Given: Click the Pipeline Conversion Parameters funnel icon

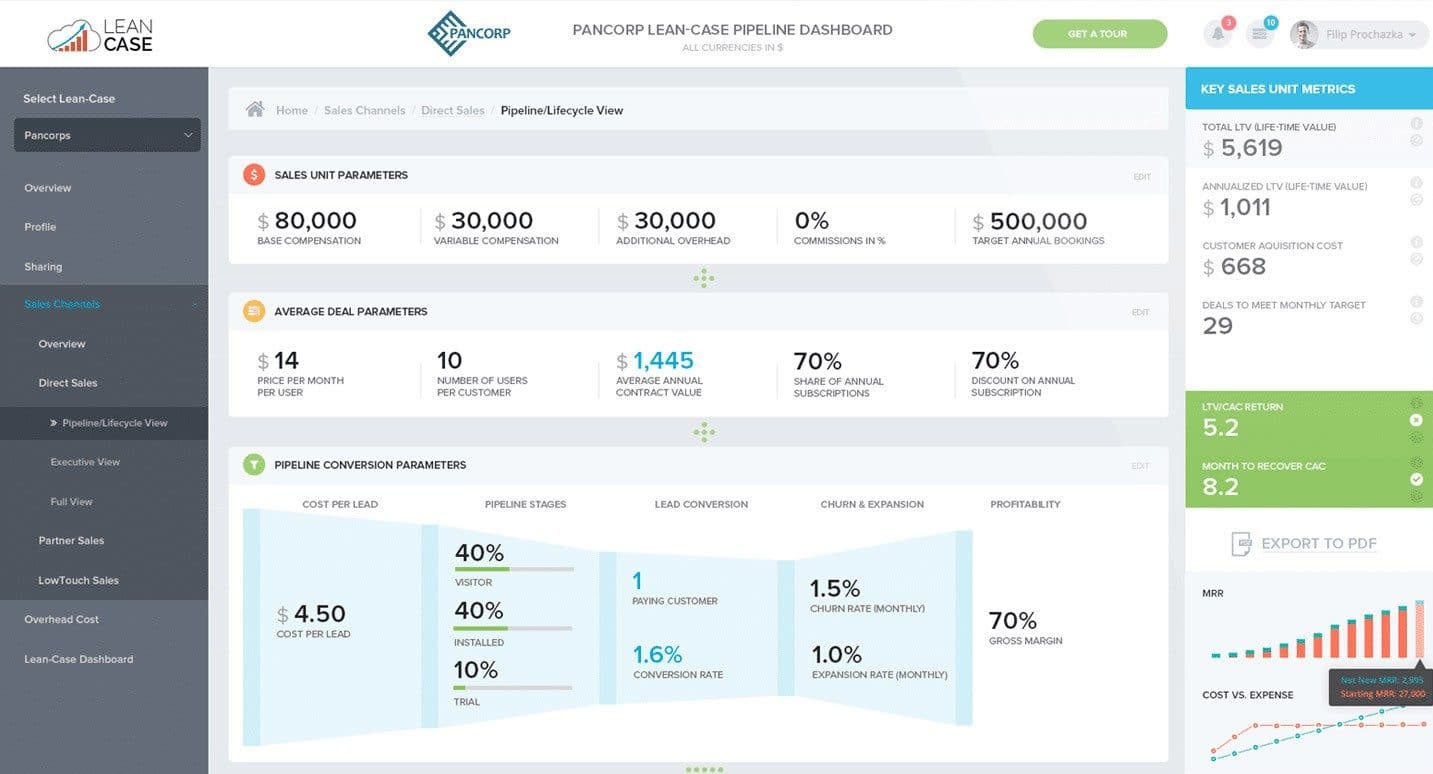Looking at the screenshot, I should 253,464.
